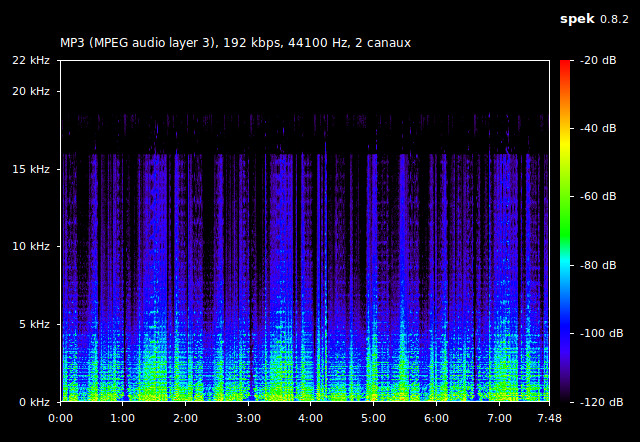Click the -60 dB scale label
The width and height of the screenshot is (640, 442).
click(x=598, y=197)
